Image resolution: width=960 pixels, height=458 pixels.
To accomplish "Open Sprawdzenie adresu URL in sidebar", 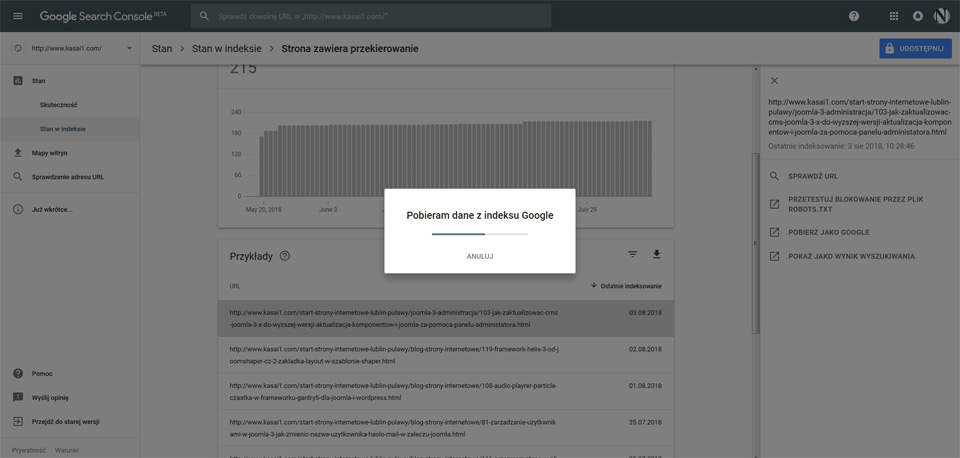I will click(x=70, y=177).
